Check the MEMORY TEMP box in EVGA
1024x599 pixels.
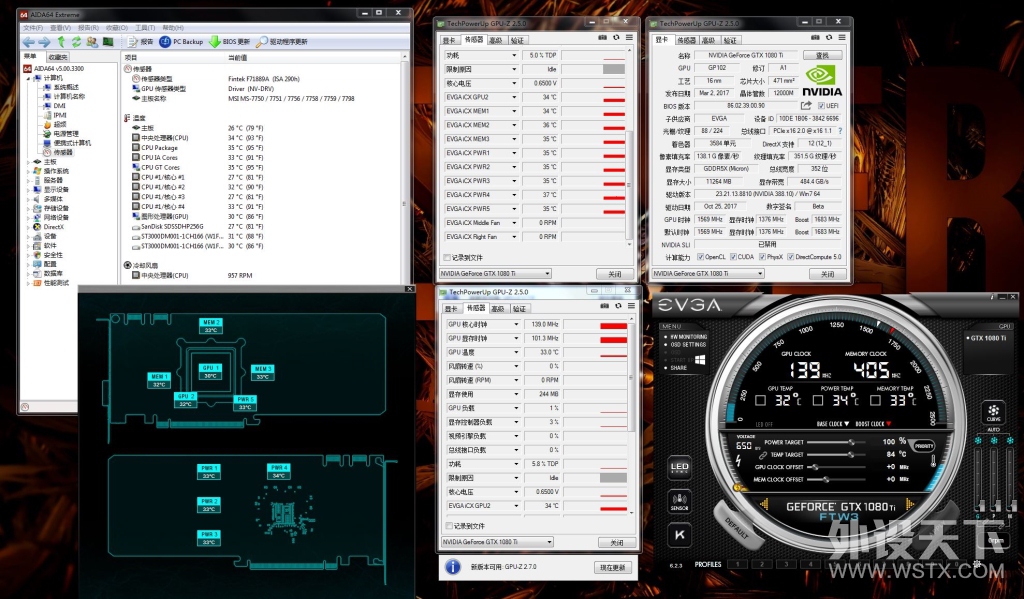click(x=875, y=400)
